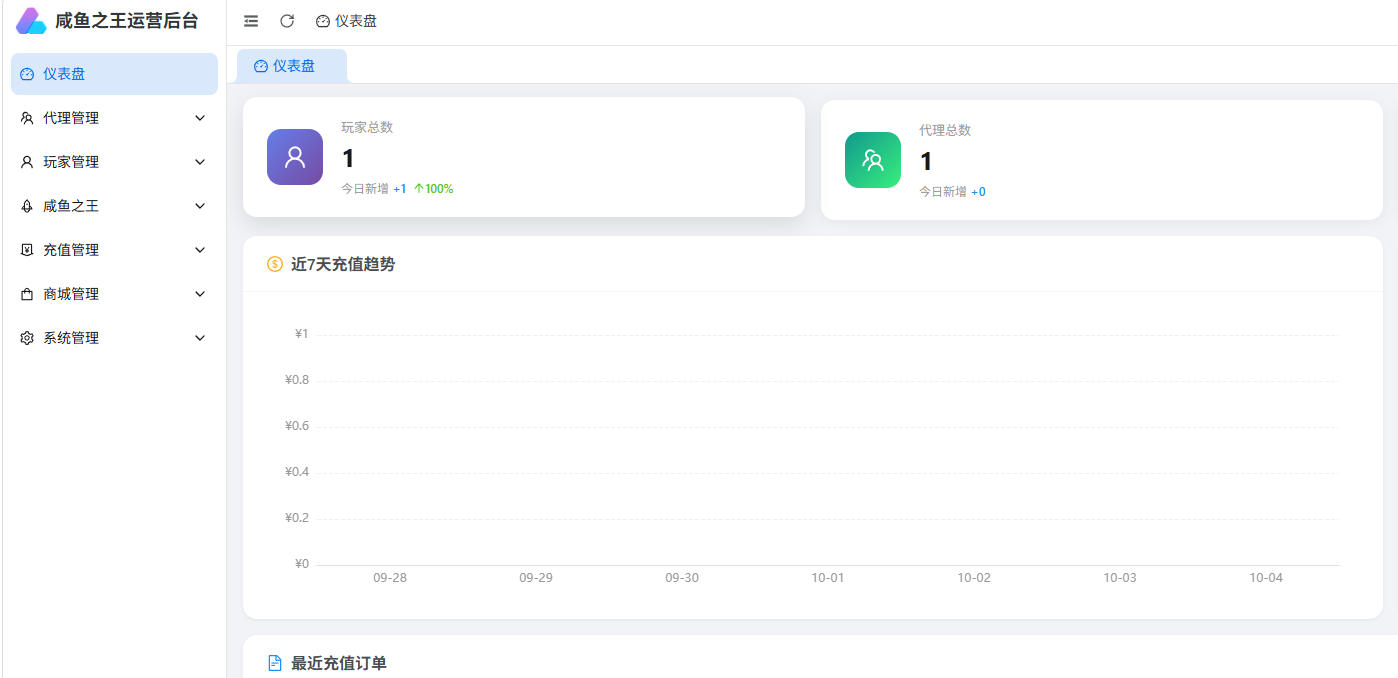This screenshot has height=678, width=1398.
Task: Expand 商城管理 using its chevron
Action: click(x=200, y=294)
